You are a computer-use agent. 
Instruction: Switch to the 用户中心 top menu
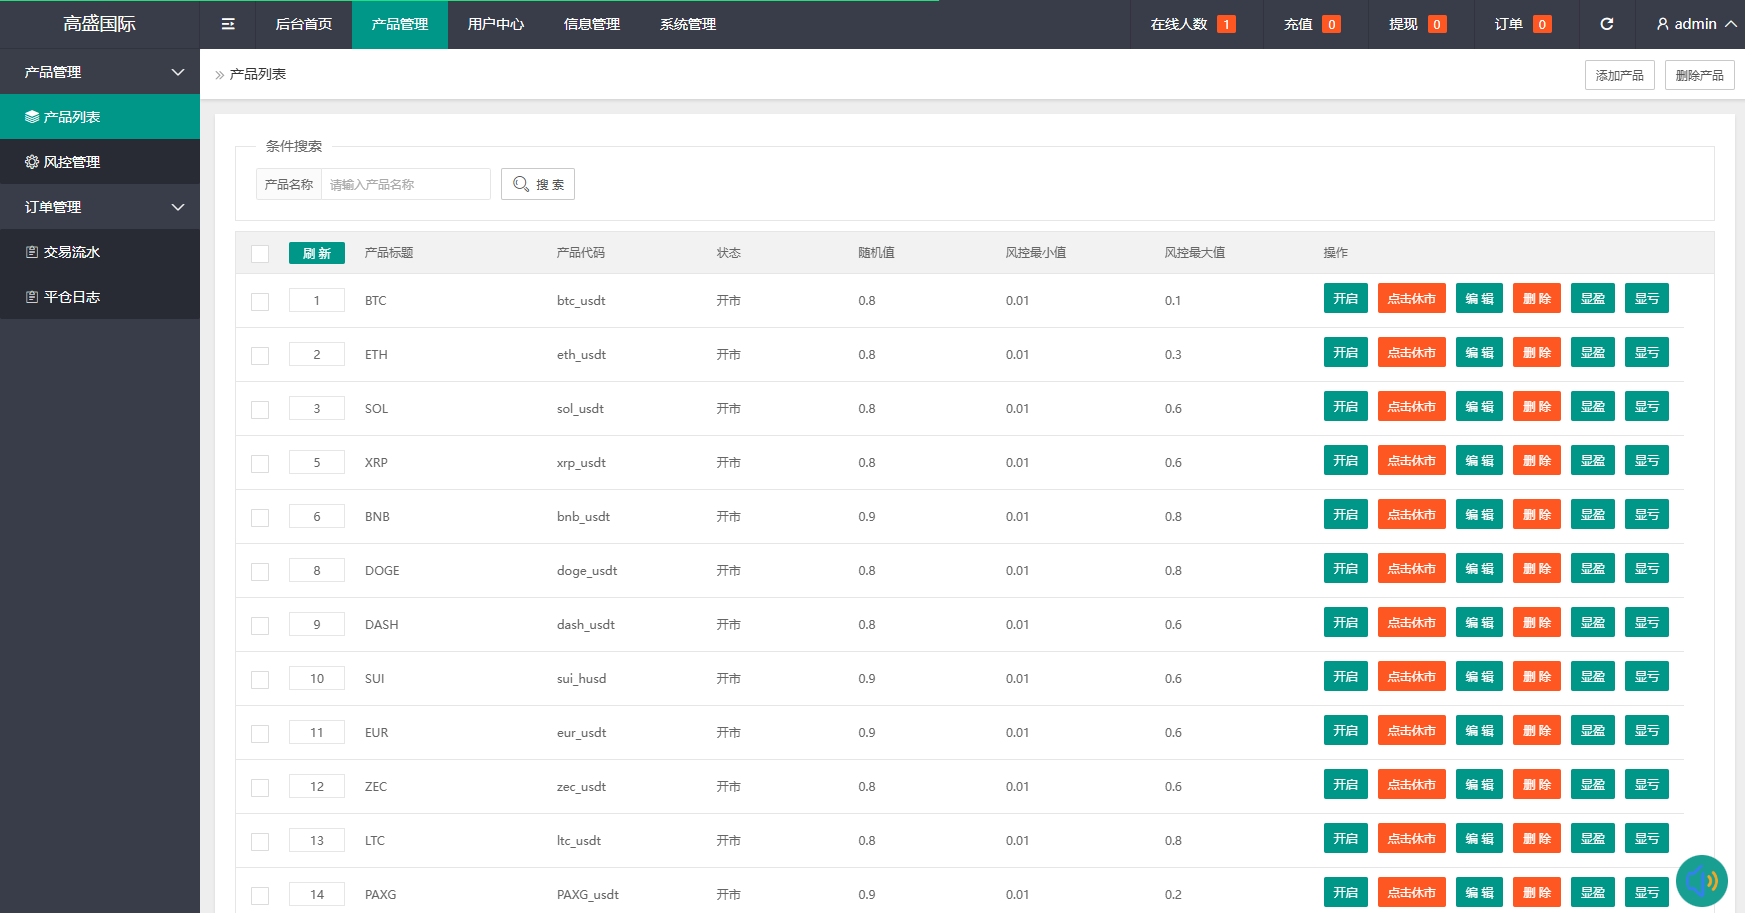[496, 24]
